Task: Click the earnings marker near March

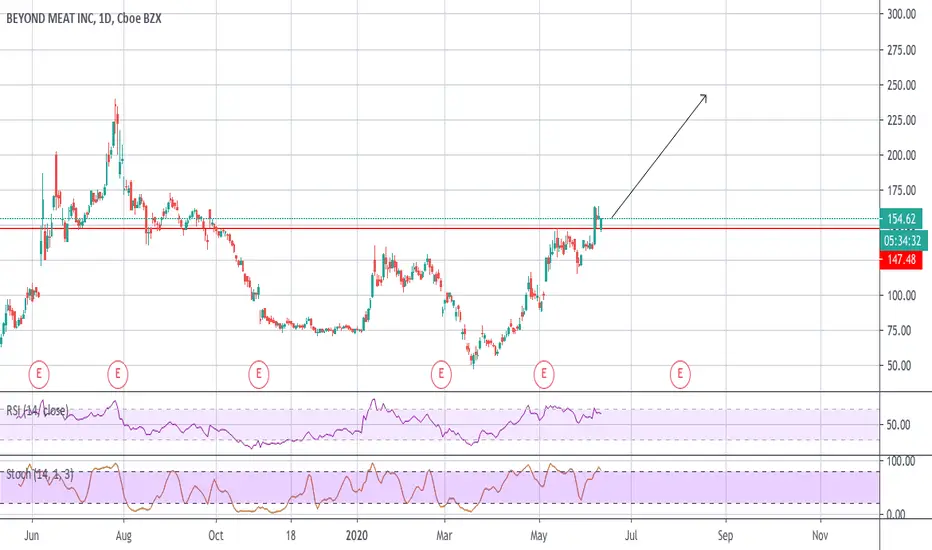Action: pos(441,374)
